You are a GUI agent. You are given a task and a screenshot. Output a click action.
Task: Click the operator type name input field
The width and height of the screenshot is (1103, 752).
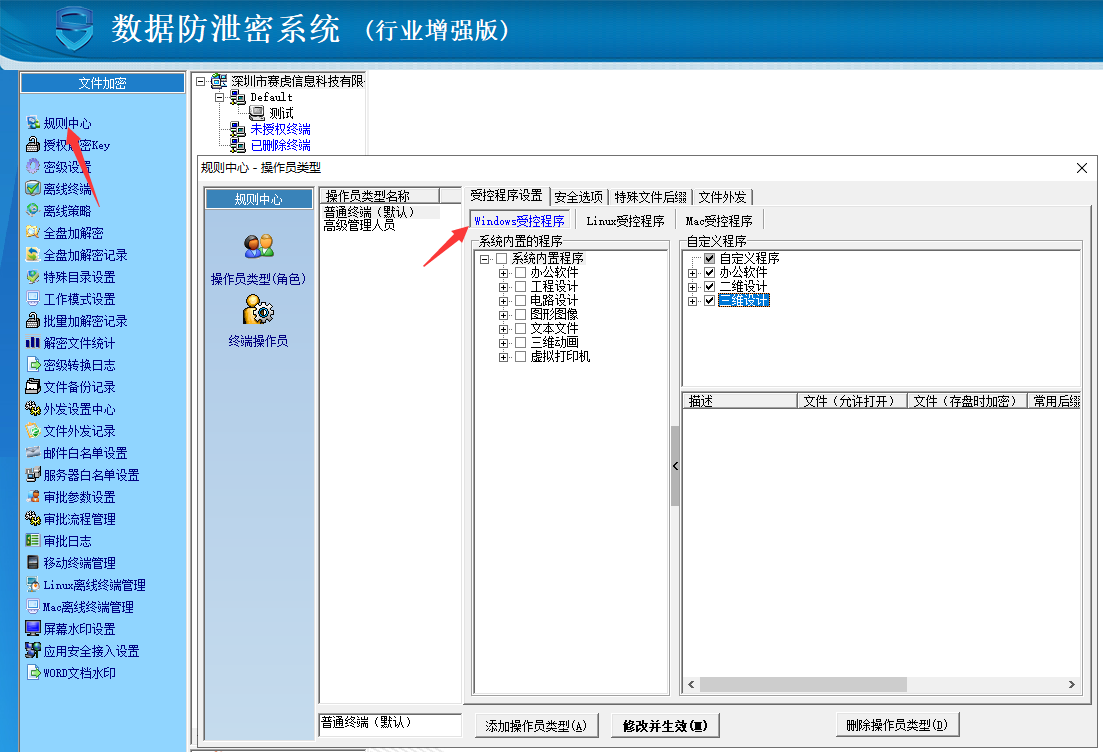click(390, 725)
